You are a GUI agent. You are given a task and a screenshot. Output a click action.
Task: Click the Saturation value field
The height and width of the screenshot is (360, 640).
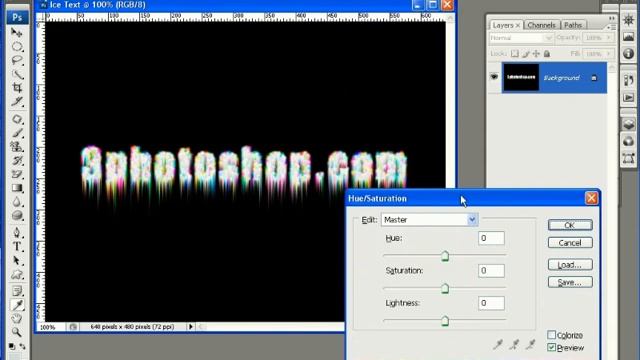click(x=491, y=270)
